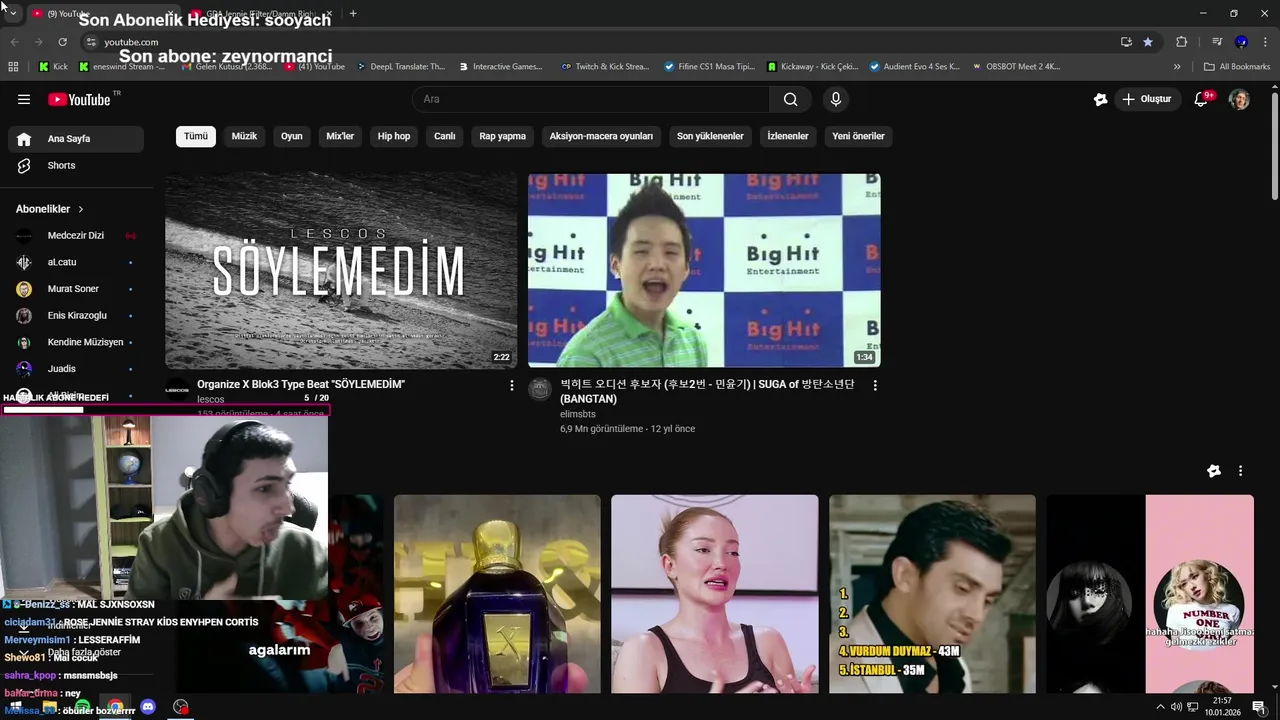Viewport: 1280px width, 720px height.
Task: Open the VURDUM DUYMAZ ranking Short
Action: pos(932,594)
